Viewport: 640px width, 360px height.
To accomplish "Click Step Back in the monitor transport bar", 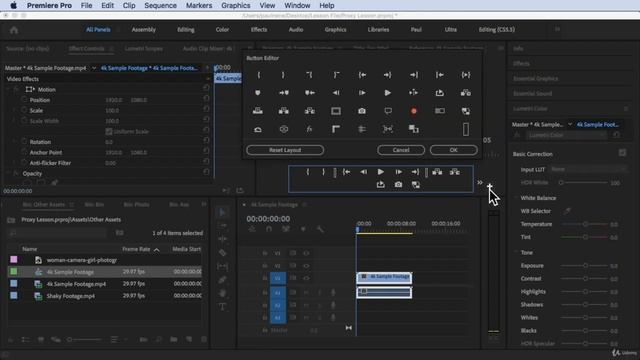I will point(363,172).
